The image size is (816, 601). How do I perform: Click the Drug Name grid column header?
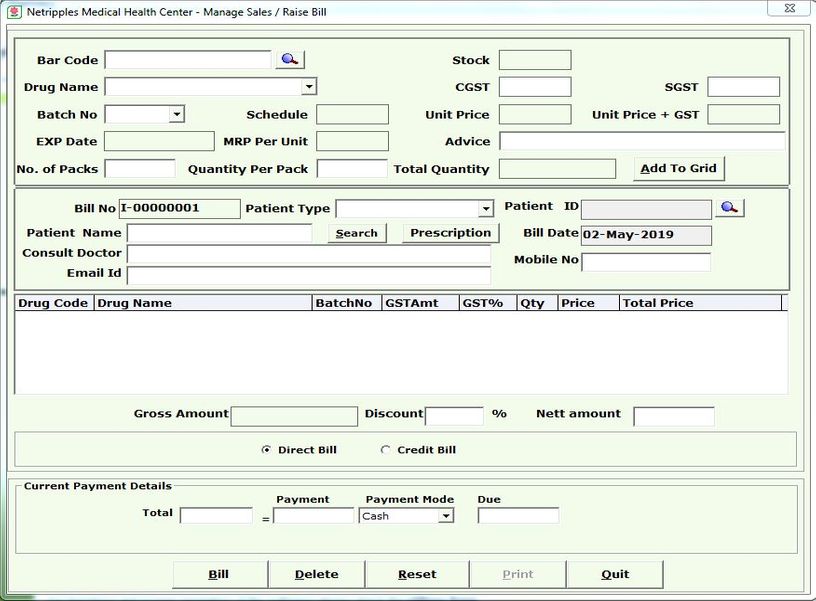[x=203, y=303]
